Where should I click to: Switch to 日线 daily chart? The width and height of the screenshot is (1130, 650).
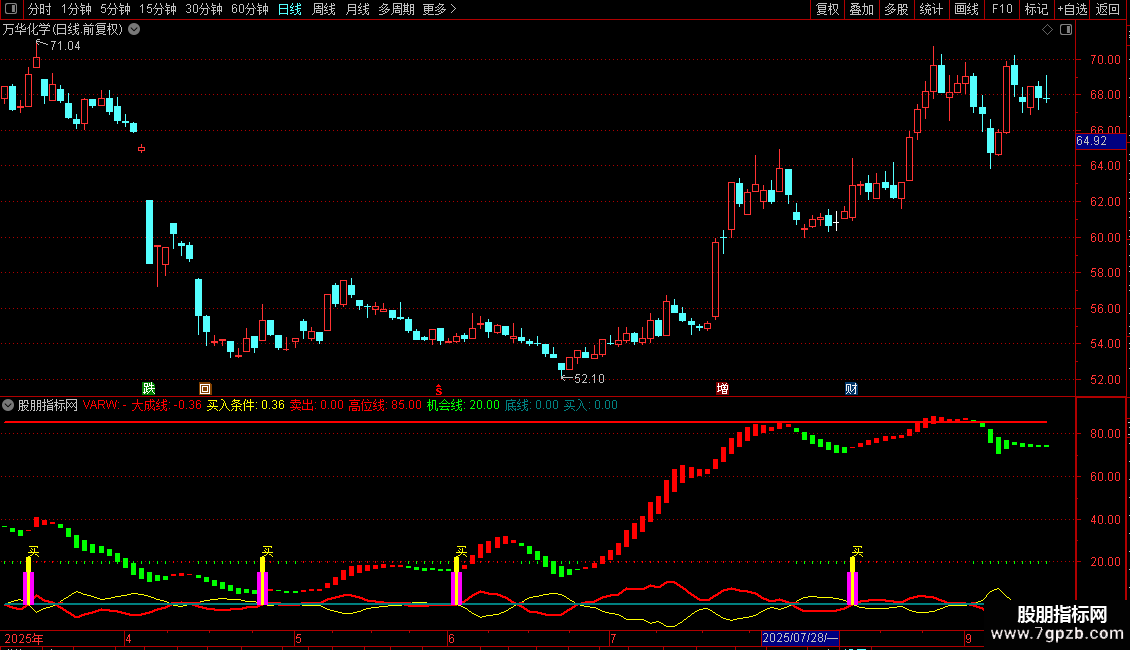pos(290,9)
